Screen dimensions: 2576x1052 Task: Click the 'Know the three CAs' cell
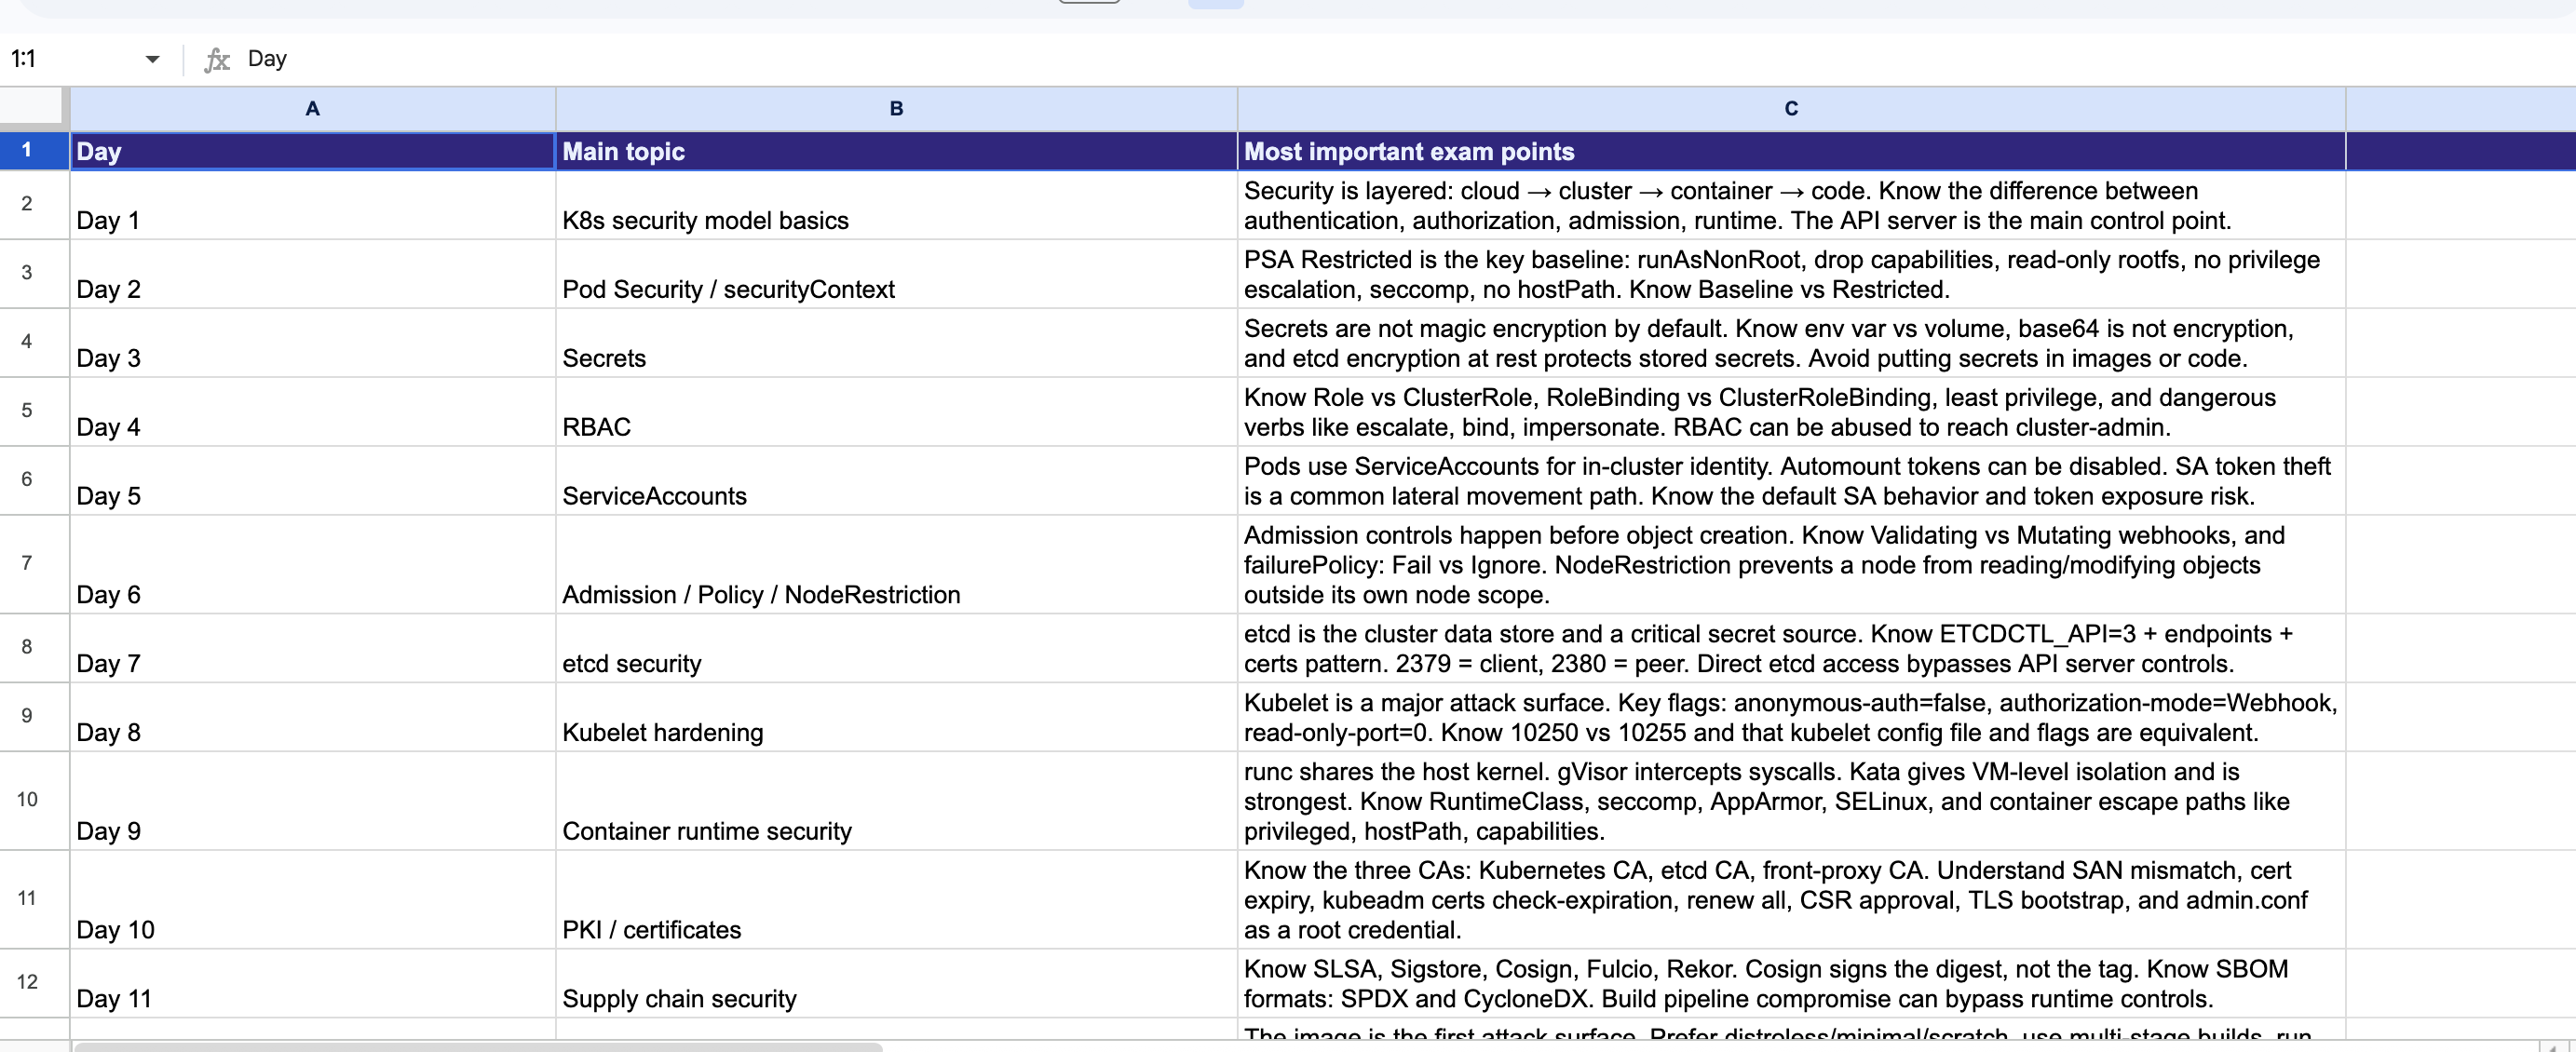(1791, 900)
